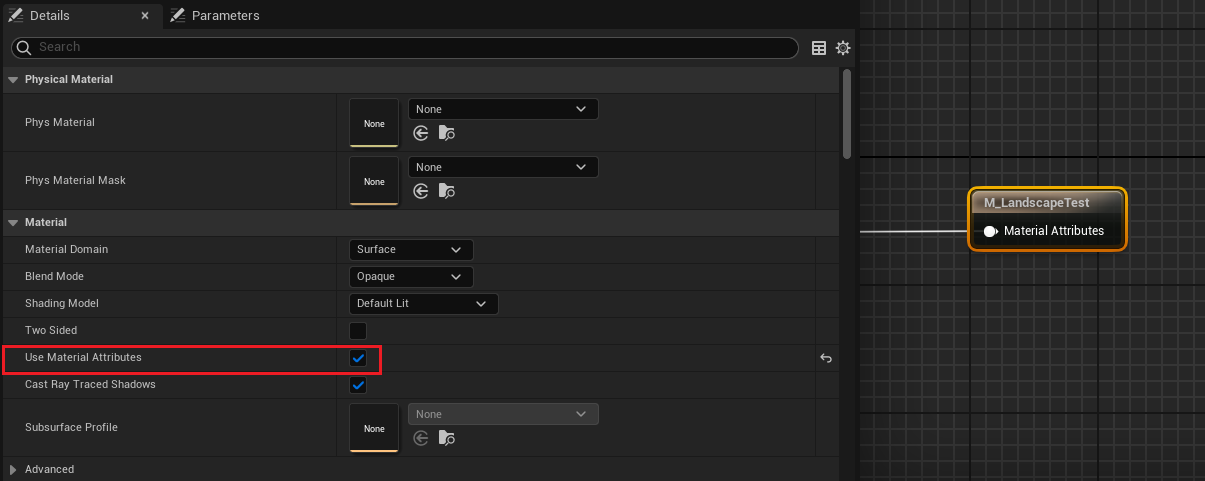Click Use Selected Asset arrow for Phys Material Mask
This screenshot has height=481, width=1205.
(x=421, y=191)
